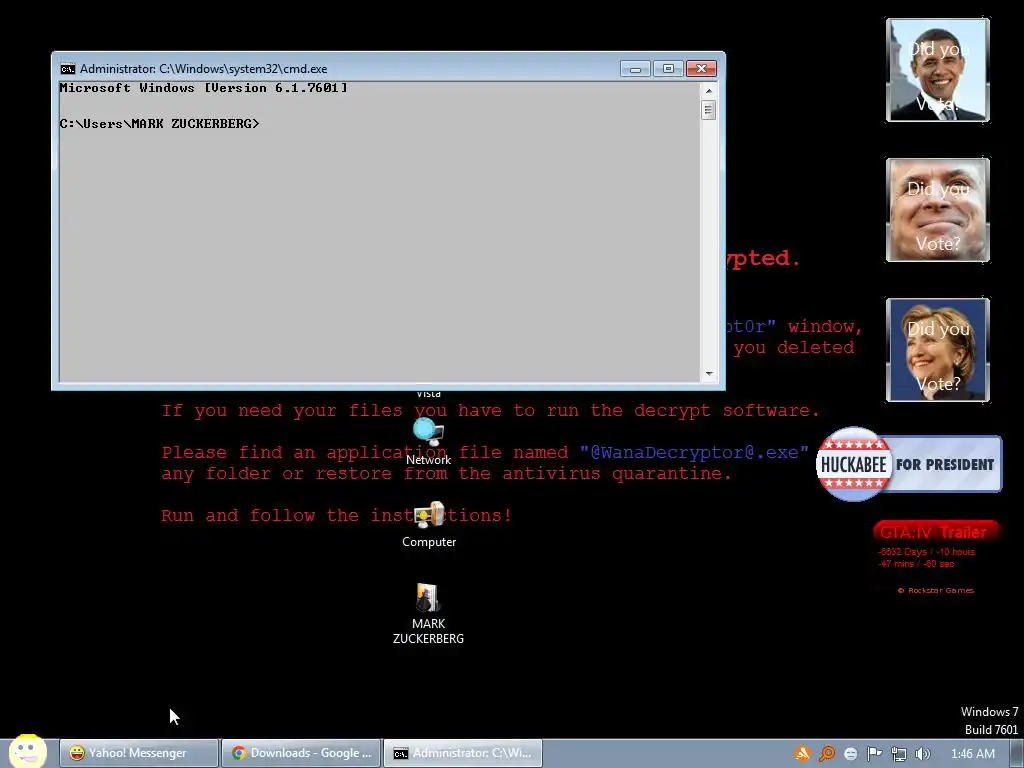This screenshot has height=768, width=1024.
Task: Click the Obama 'Did you Vote?' gadget
Action: 938,70
